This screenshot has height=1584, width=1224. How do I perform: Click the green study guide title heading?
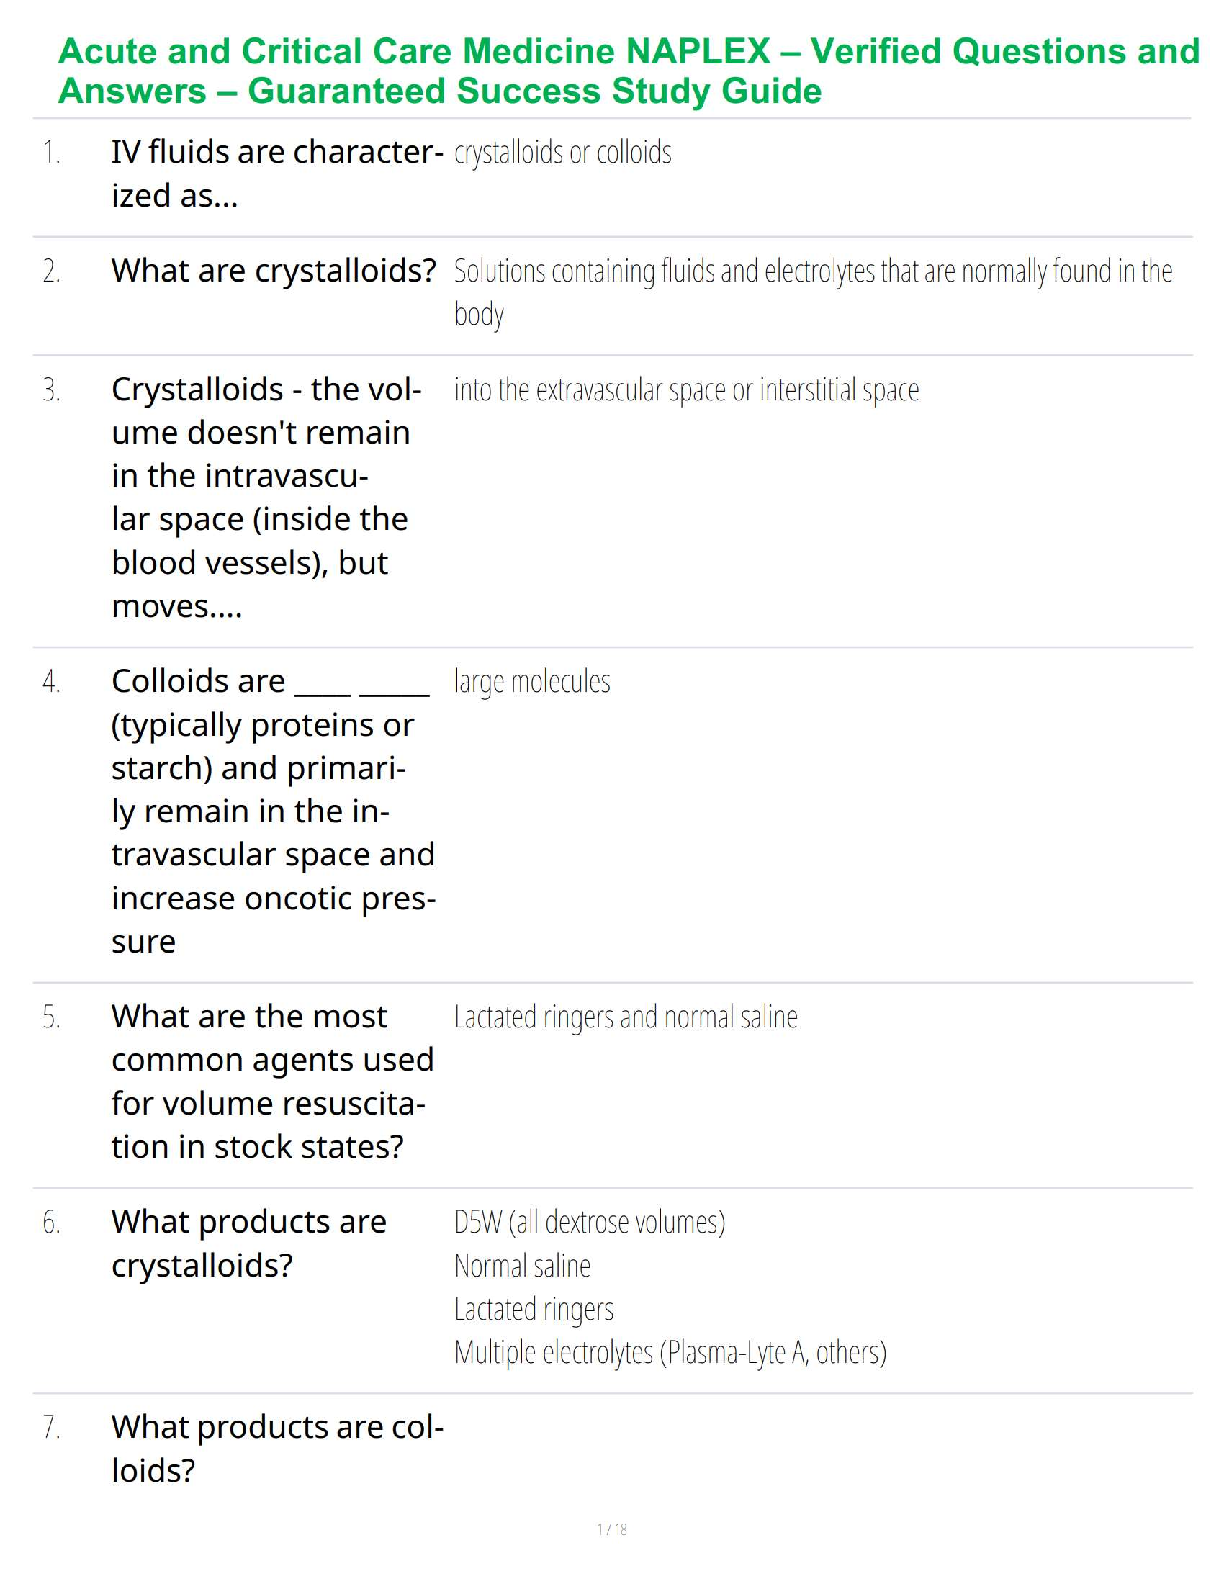(628, 71)
